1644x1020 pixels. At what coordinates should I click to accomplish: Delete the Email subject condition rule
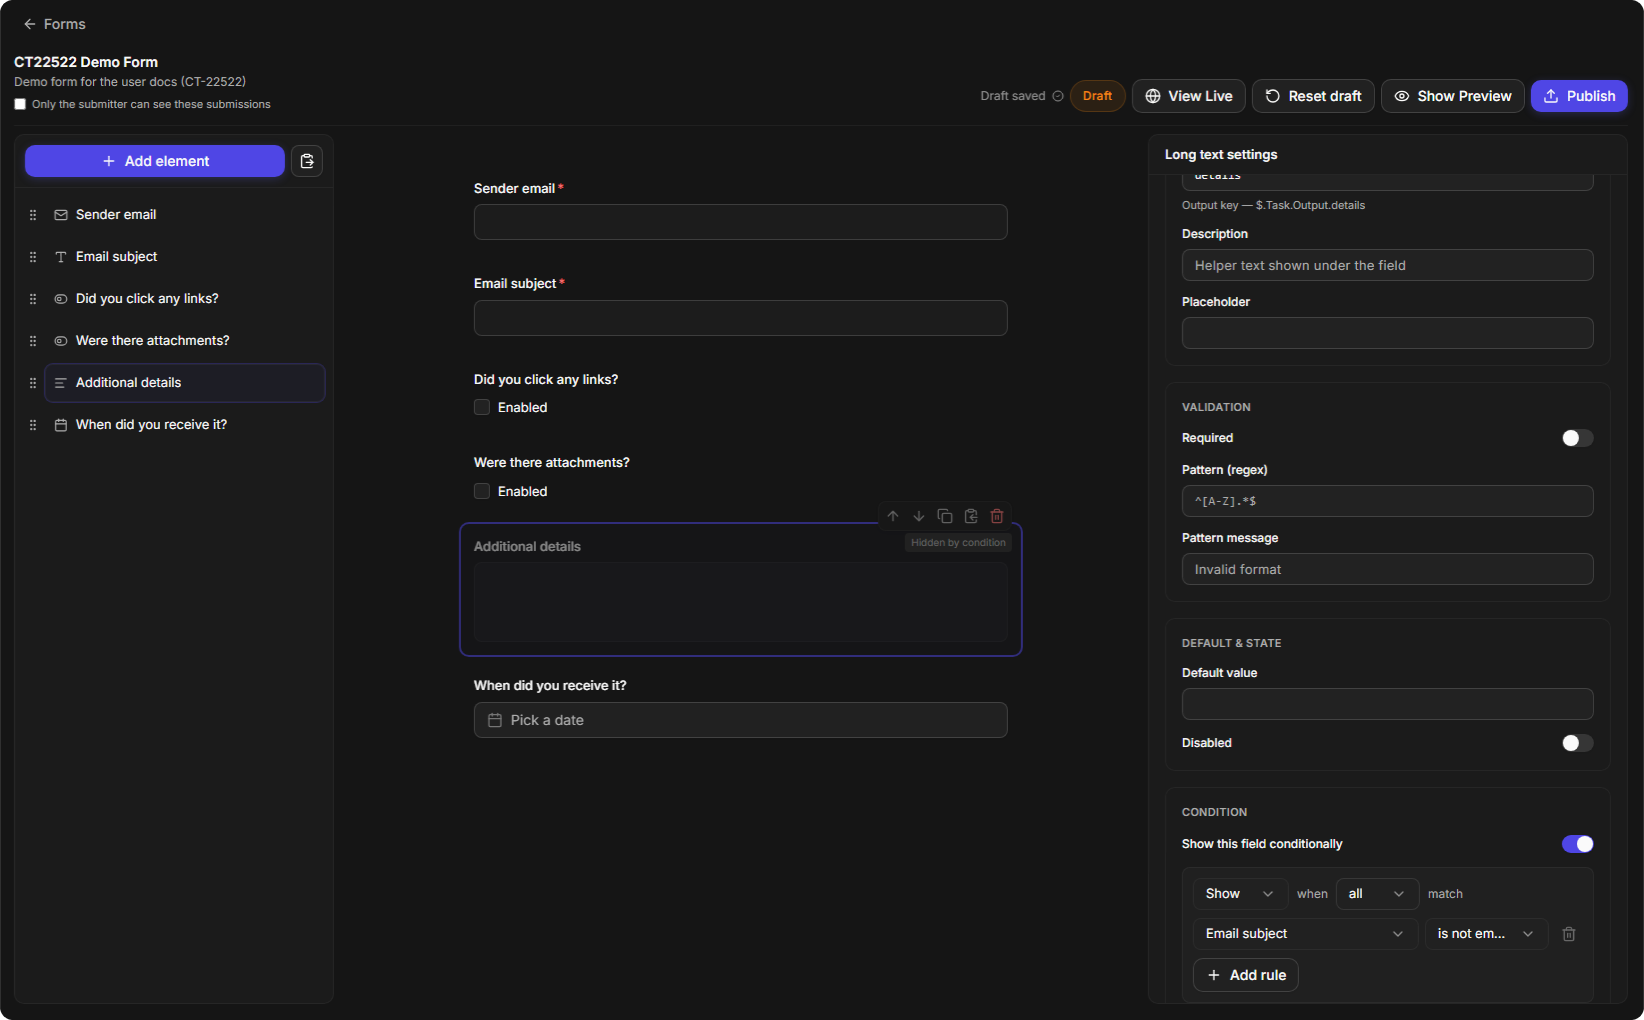(1569, 934)
